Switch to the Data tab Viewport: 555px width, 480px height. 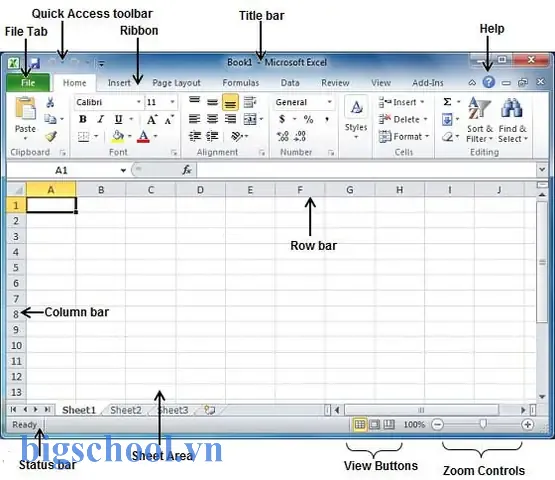coord(290,83)
